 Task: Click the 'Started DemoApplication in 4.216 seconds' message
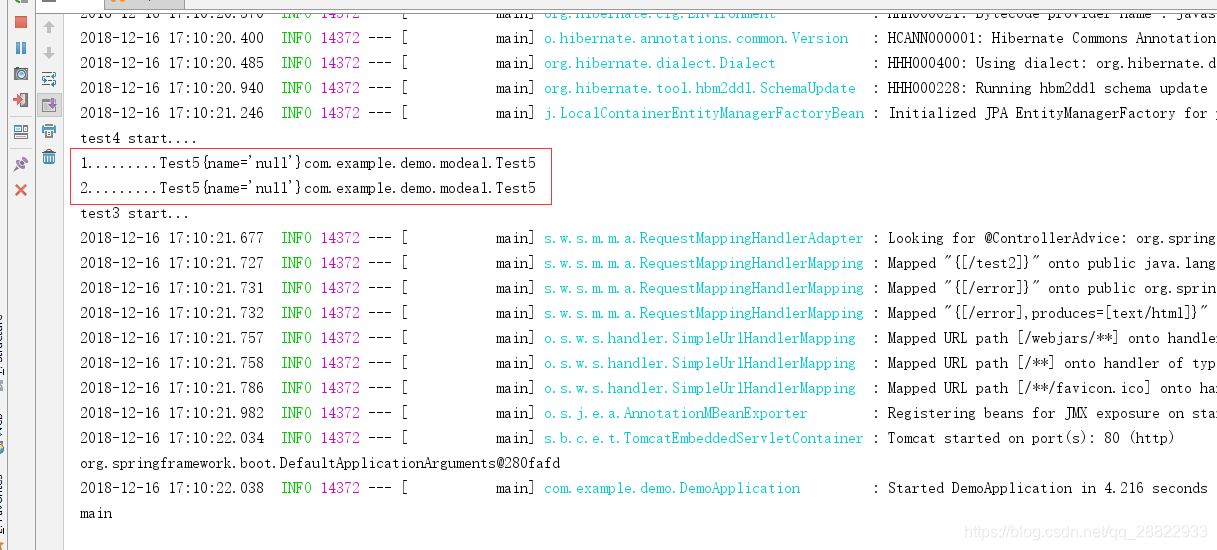(x=1048, y=488)
